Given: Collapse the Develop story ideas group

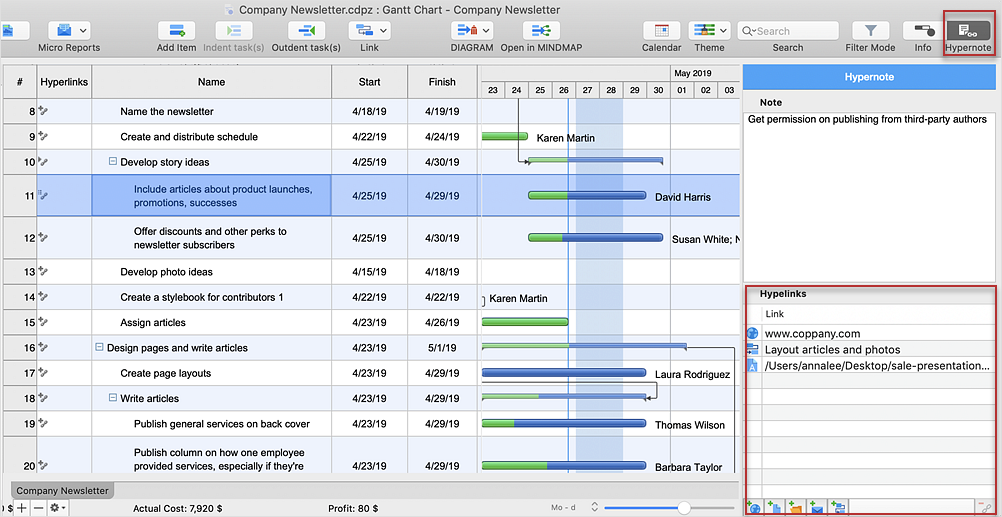Looking at the screenshot, I should pyautogui.click(x=113, y=162).
